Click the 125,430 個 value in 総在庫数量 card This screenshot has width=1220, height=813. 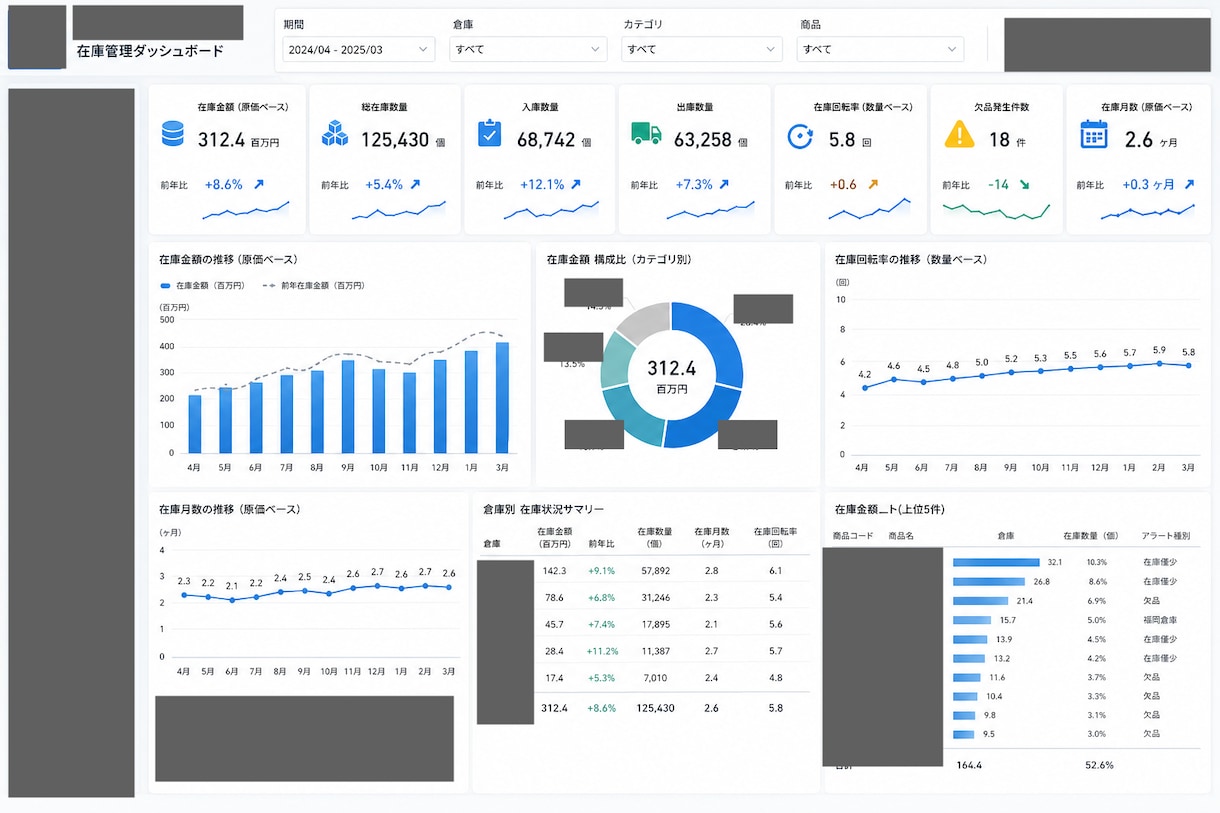[403, 141]
